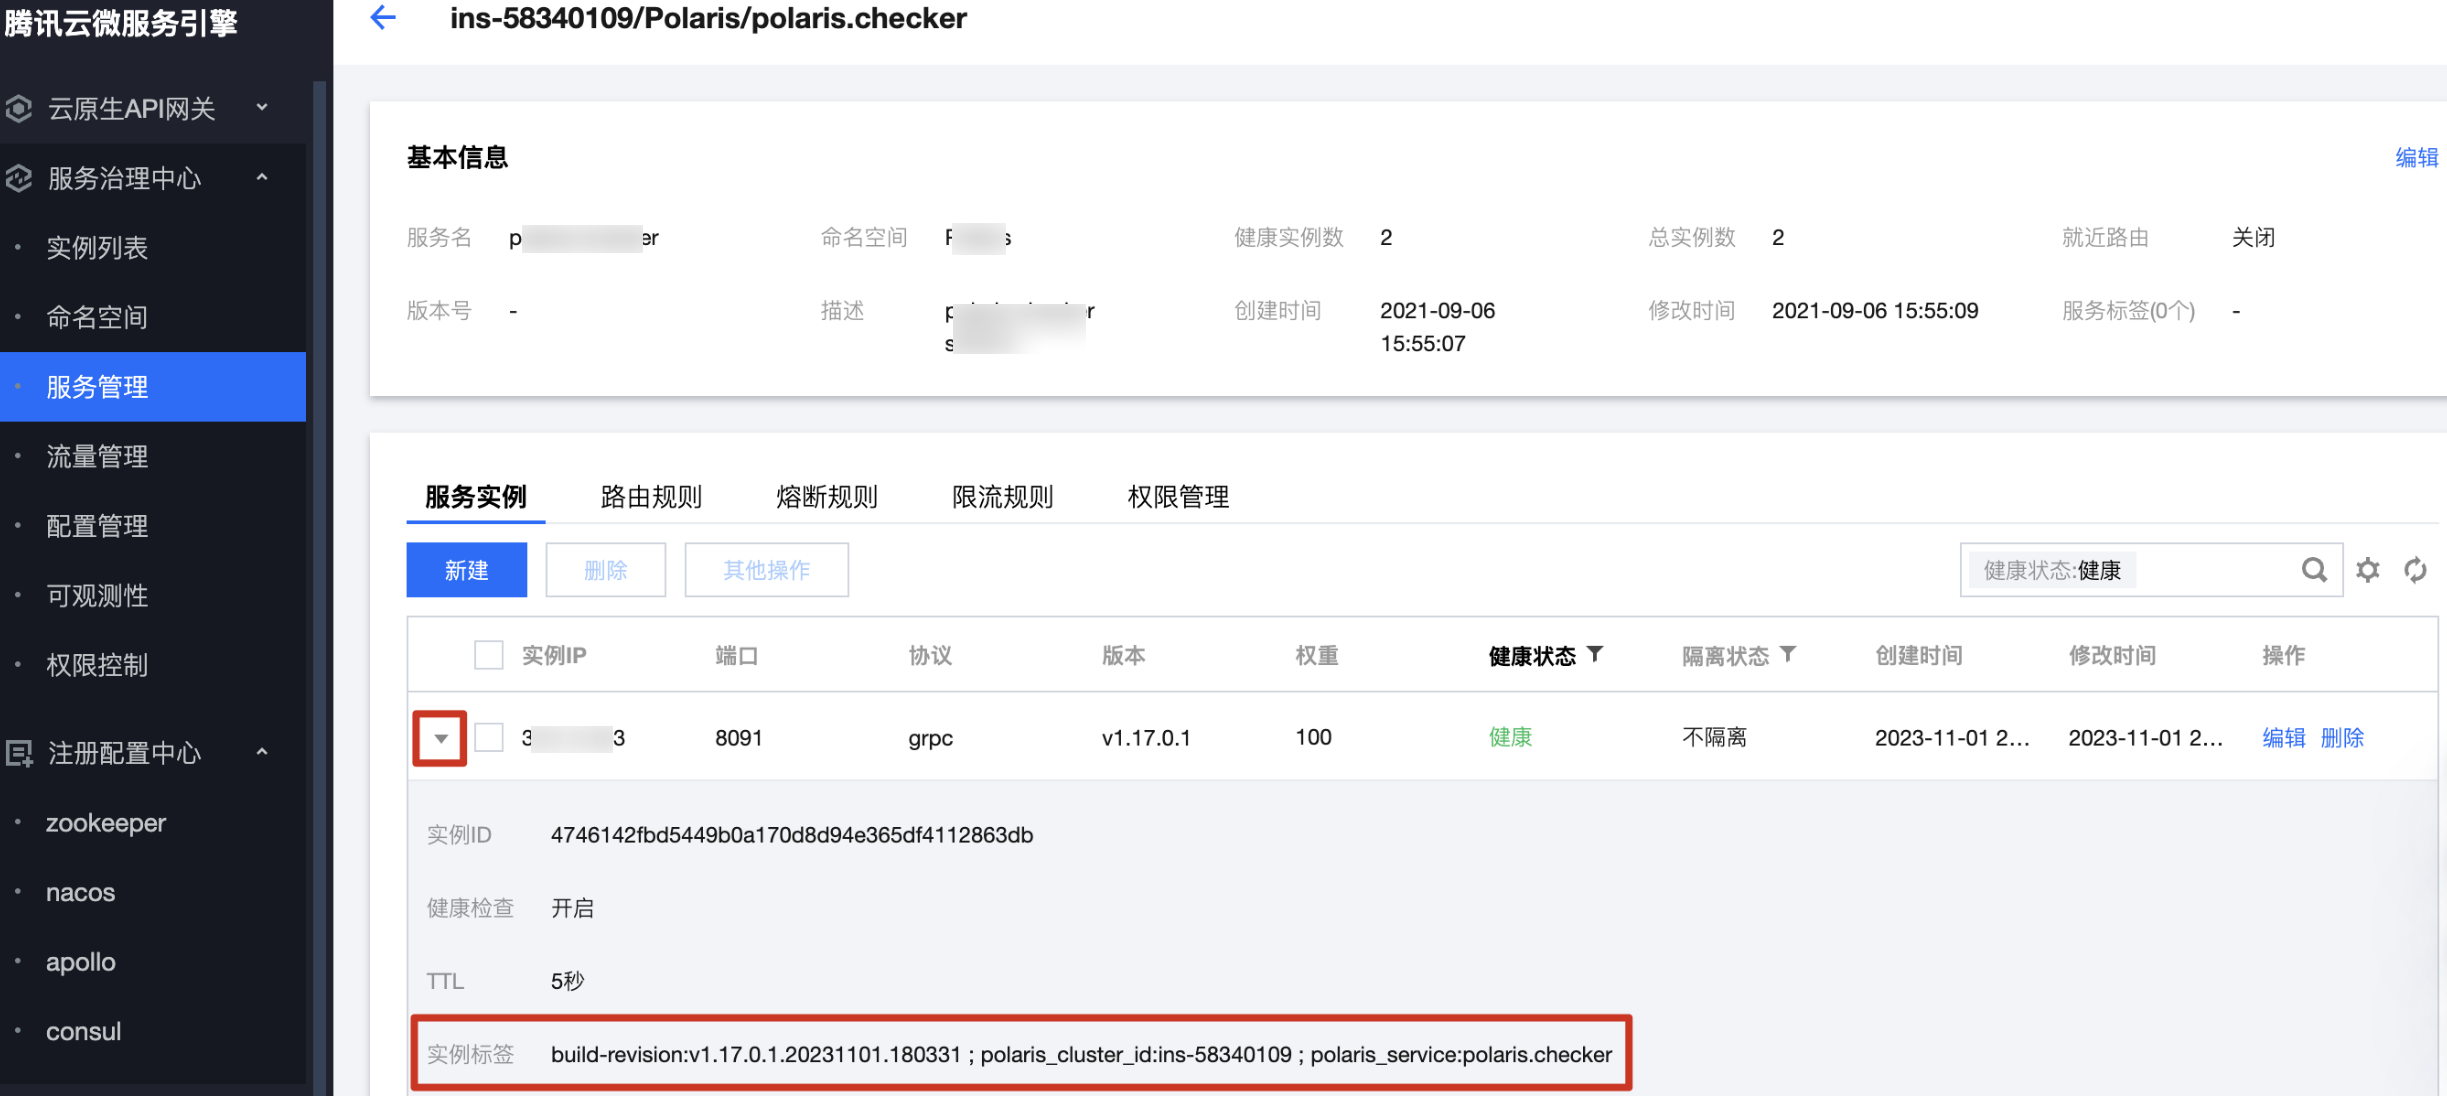Click the 健康状态:健康 filter tag
The image size is (2447, 1096).
2052,570
